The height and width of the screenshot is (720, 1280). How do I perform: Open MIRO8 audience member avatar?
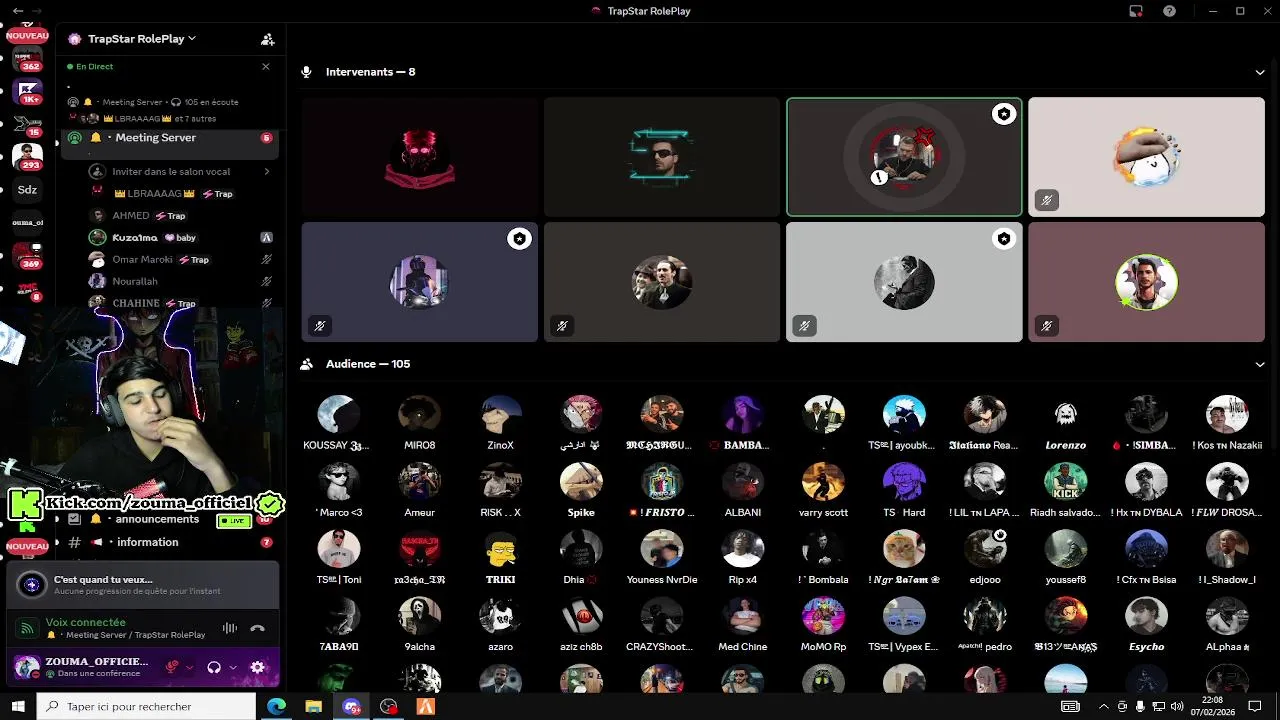419,414
